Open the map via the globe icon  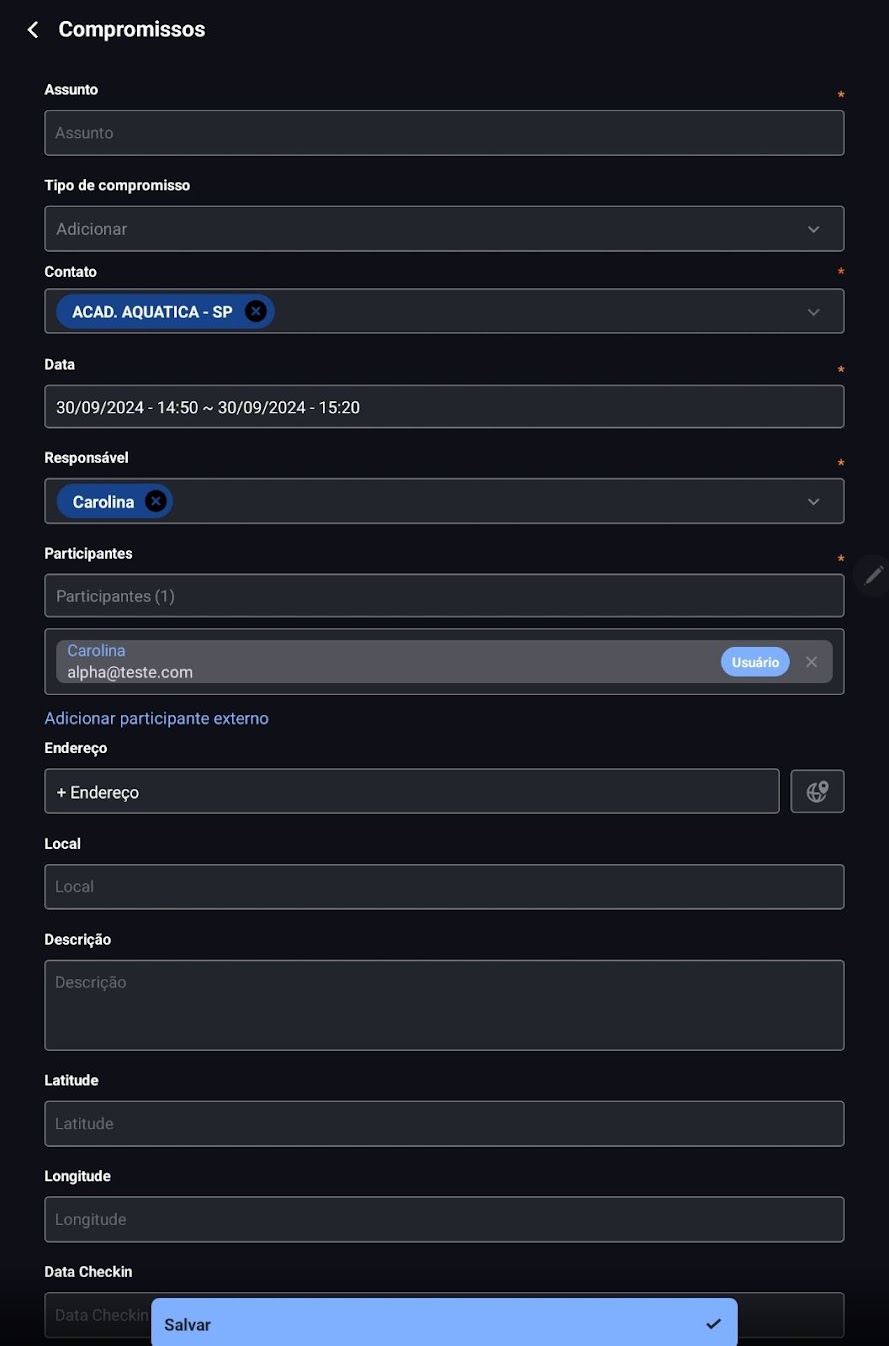tap(817, 790)
